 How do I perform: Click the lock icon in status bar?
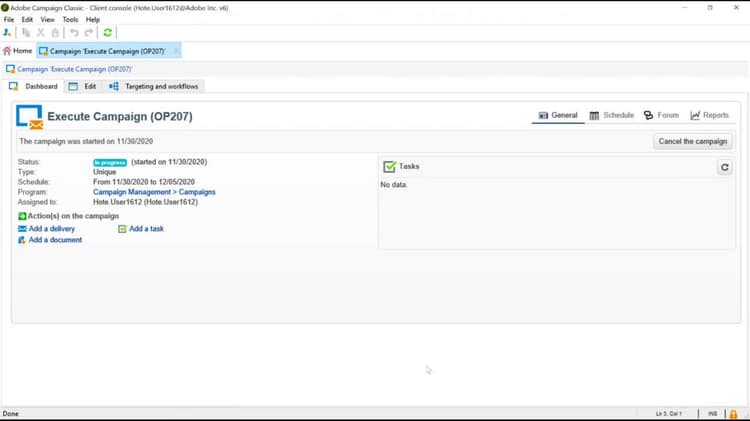733,414
